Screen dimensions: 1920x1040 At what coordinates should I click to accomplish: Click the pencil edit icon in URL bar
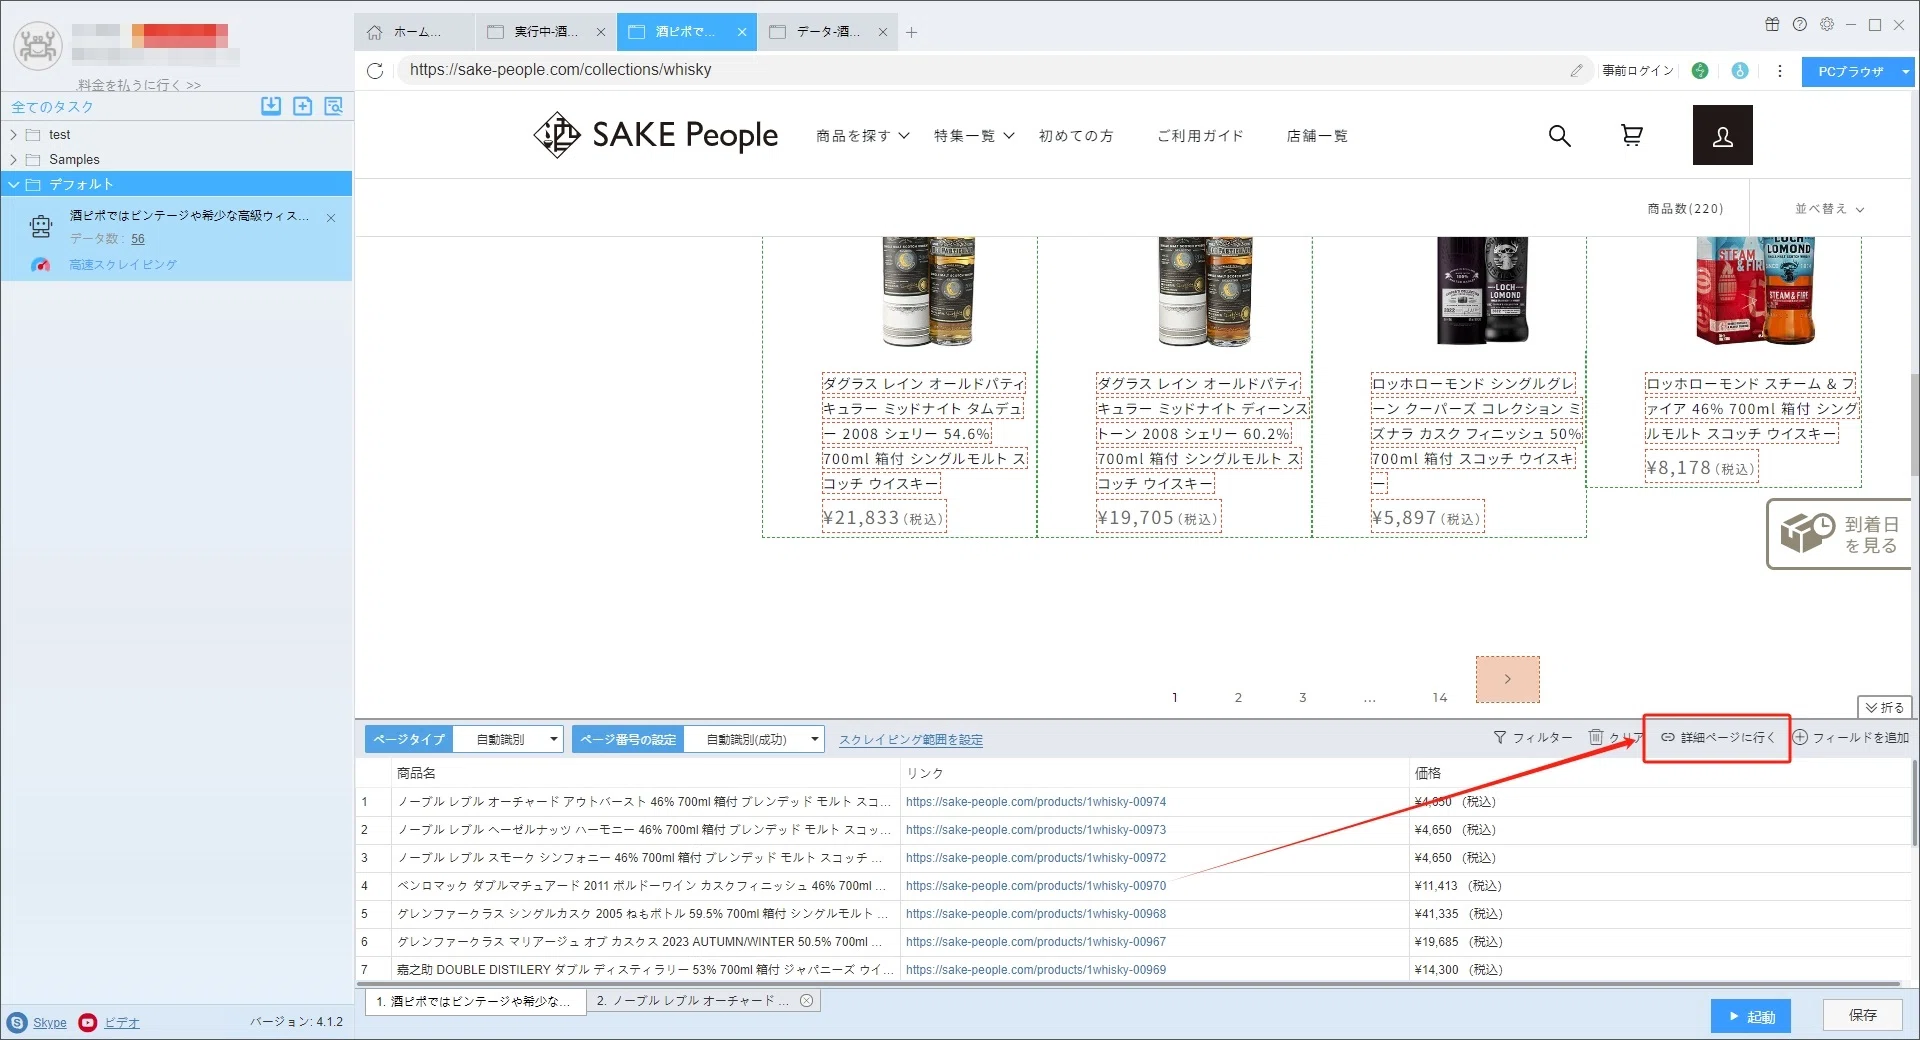pyautogui.click(x=1576, y=70)
